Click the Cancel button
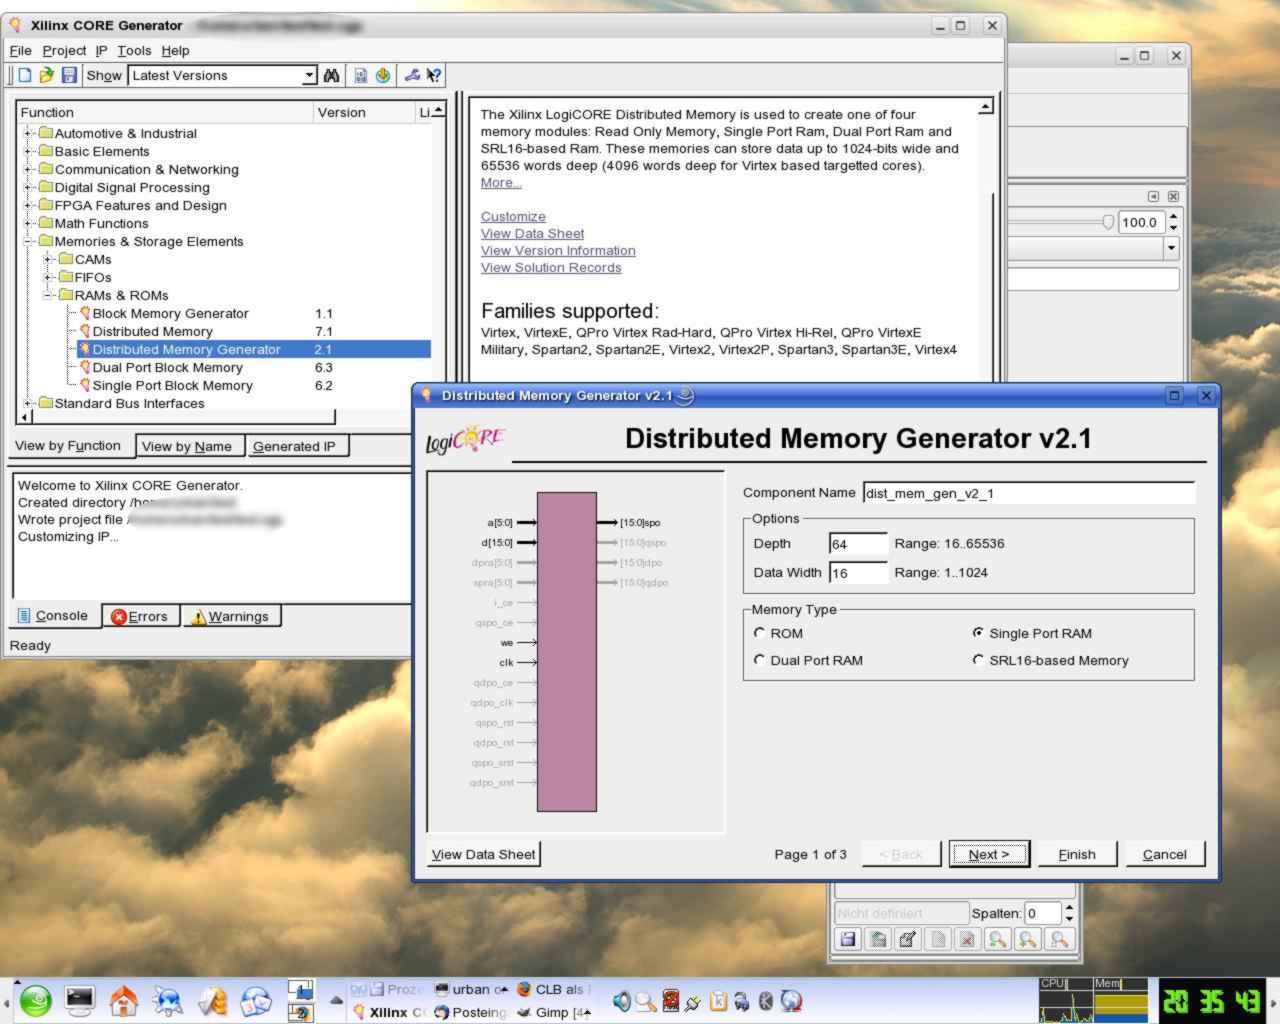Viewport: 1280px width, 1024px height. coord(1165,854)
